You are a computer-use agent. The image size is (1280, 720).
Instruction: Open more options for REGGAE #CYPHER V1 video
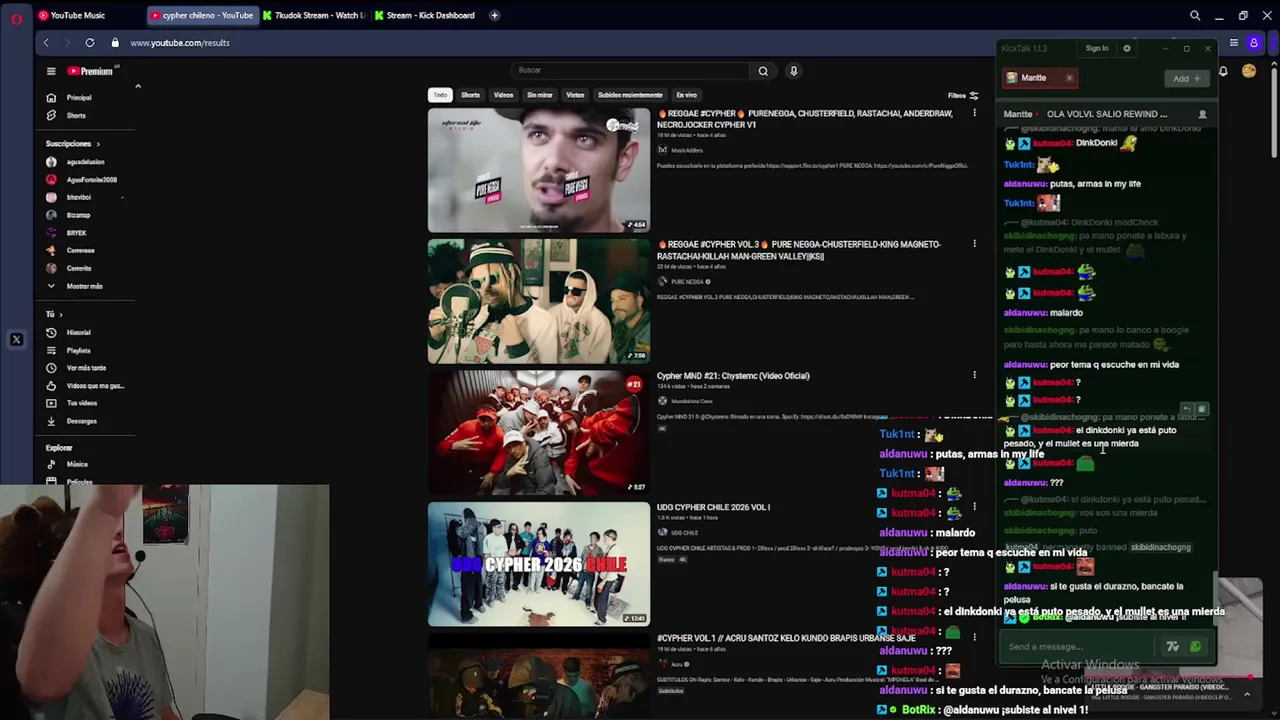coord(974,113)
